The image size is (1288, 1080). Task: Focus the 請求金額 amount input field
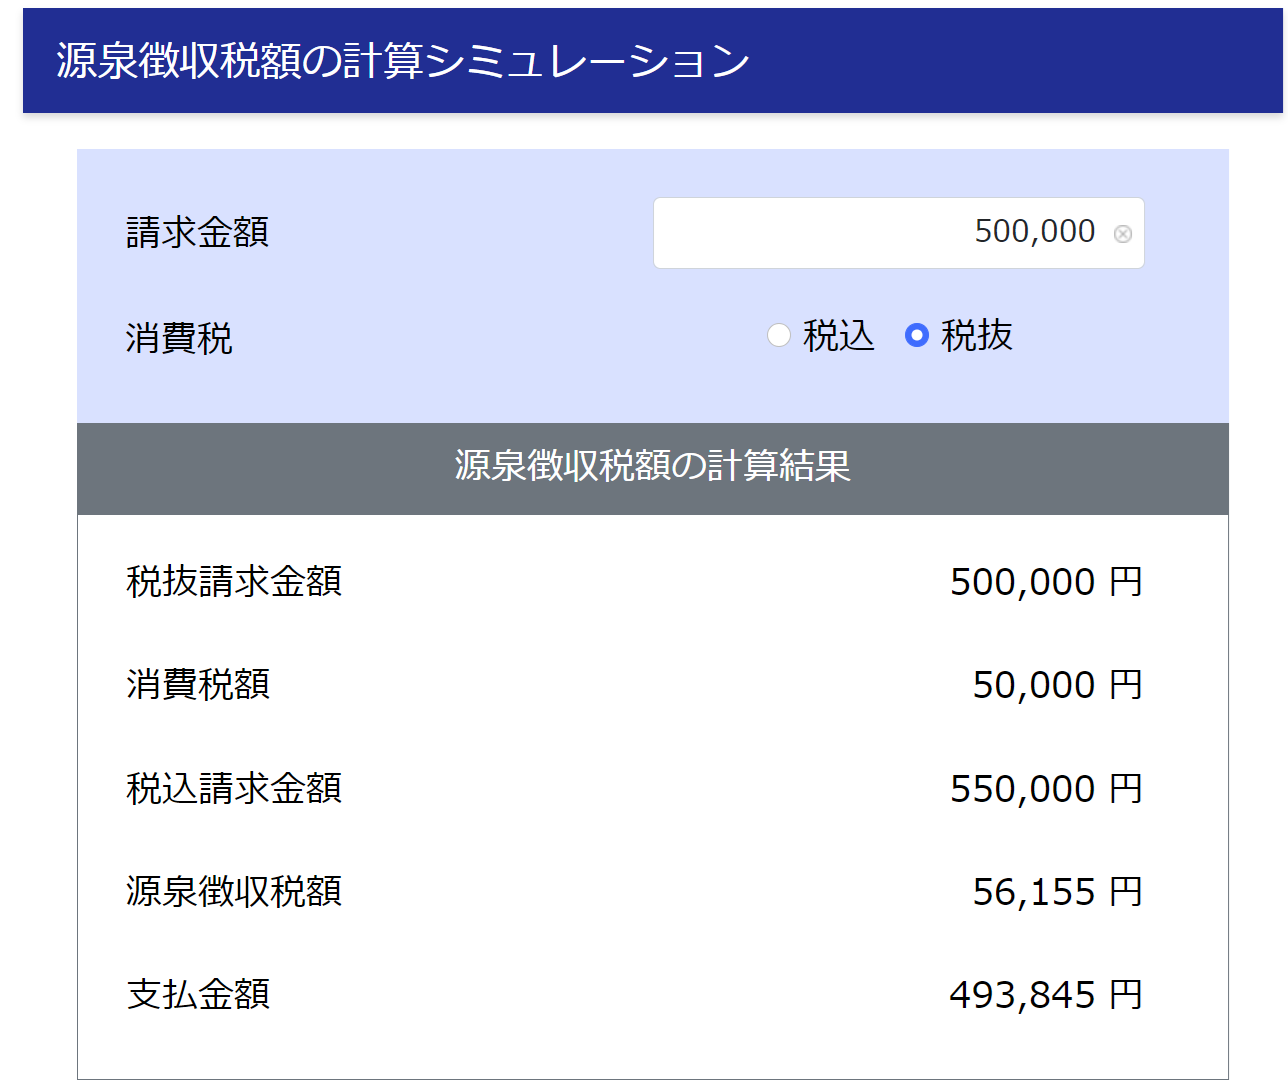coord(880,233)
